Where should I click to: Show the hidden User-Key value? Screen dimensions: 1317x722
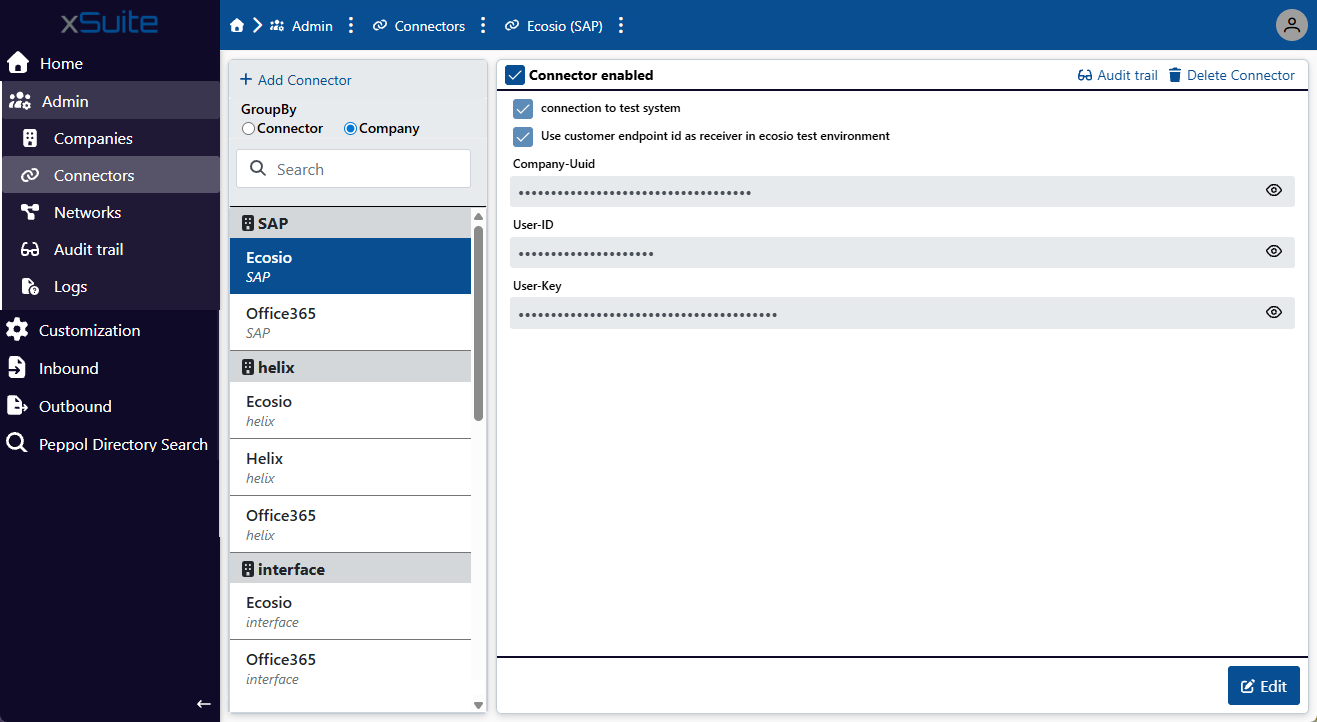click(x=1273, y=312)
